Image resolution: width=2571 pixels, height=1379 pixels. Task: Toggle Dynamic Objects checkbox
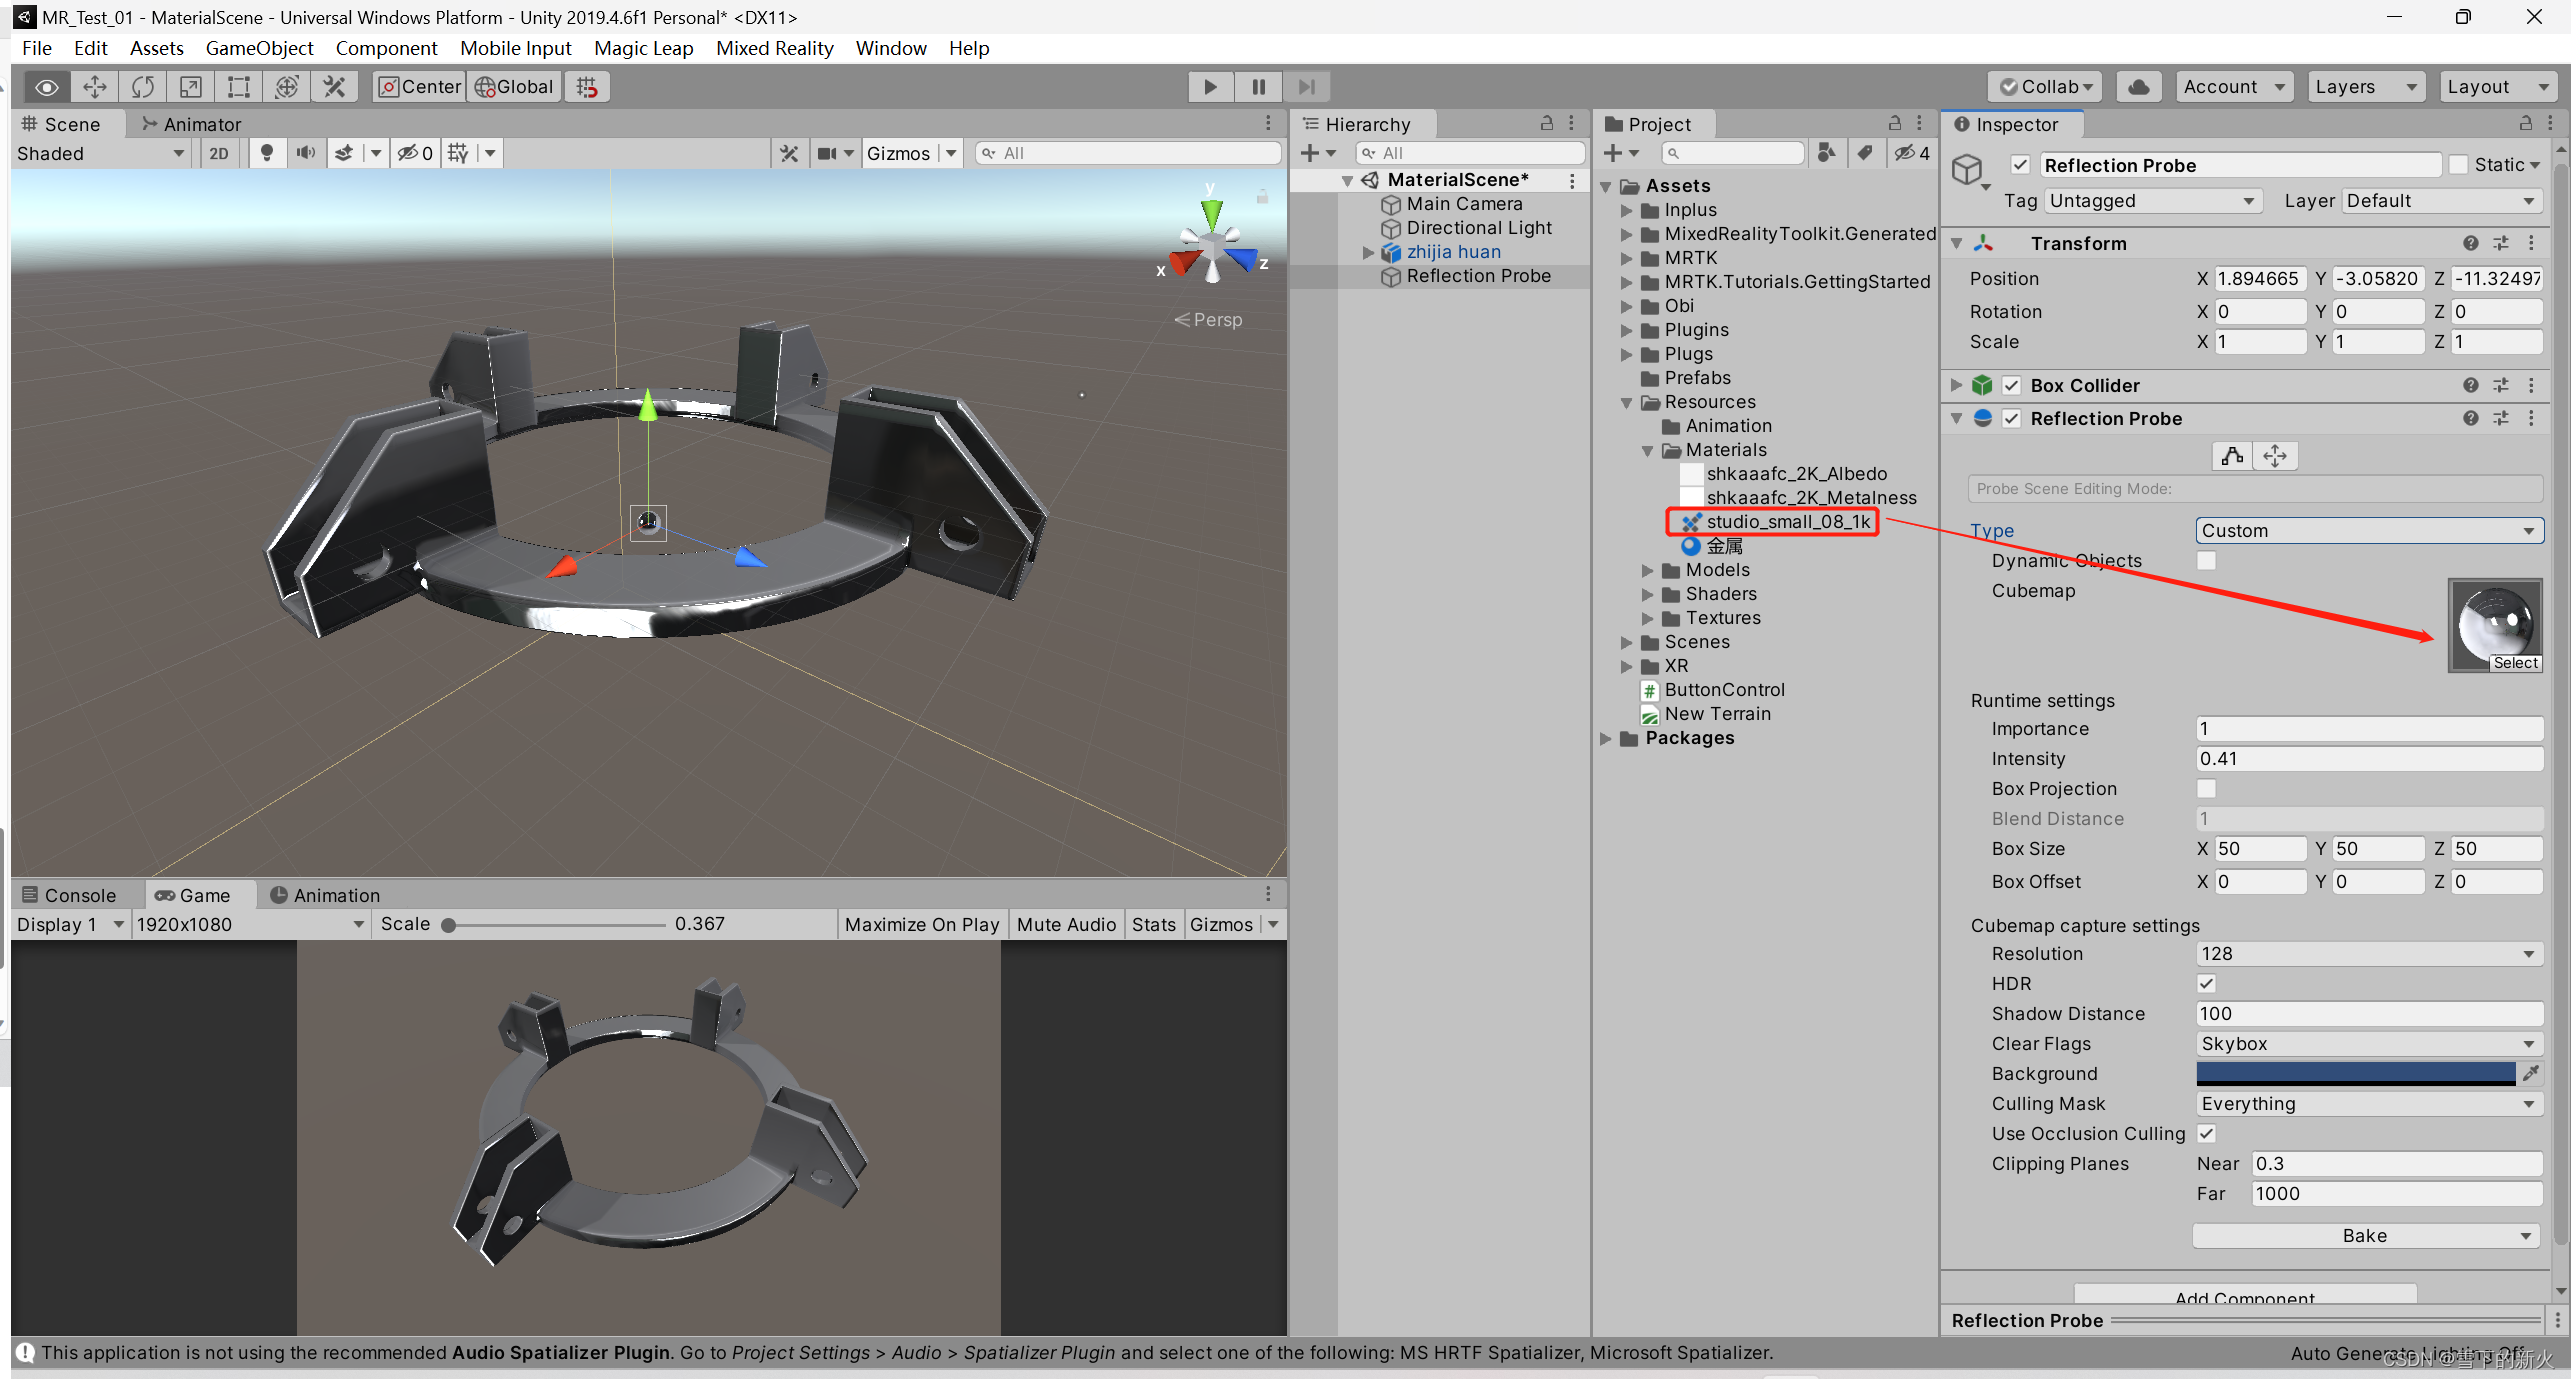pos(2206,560)
